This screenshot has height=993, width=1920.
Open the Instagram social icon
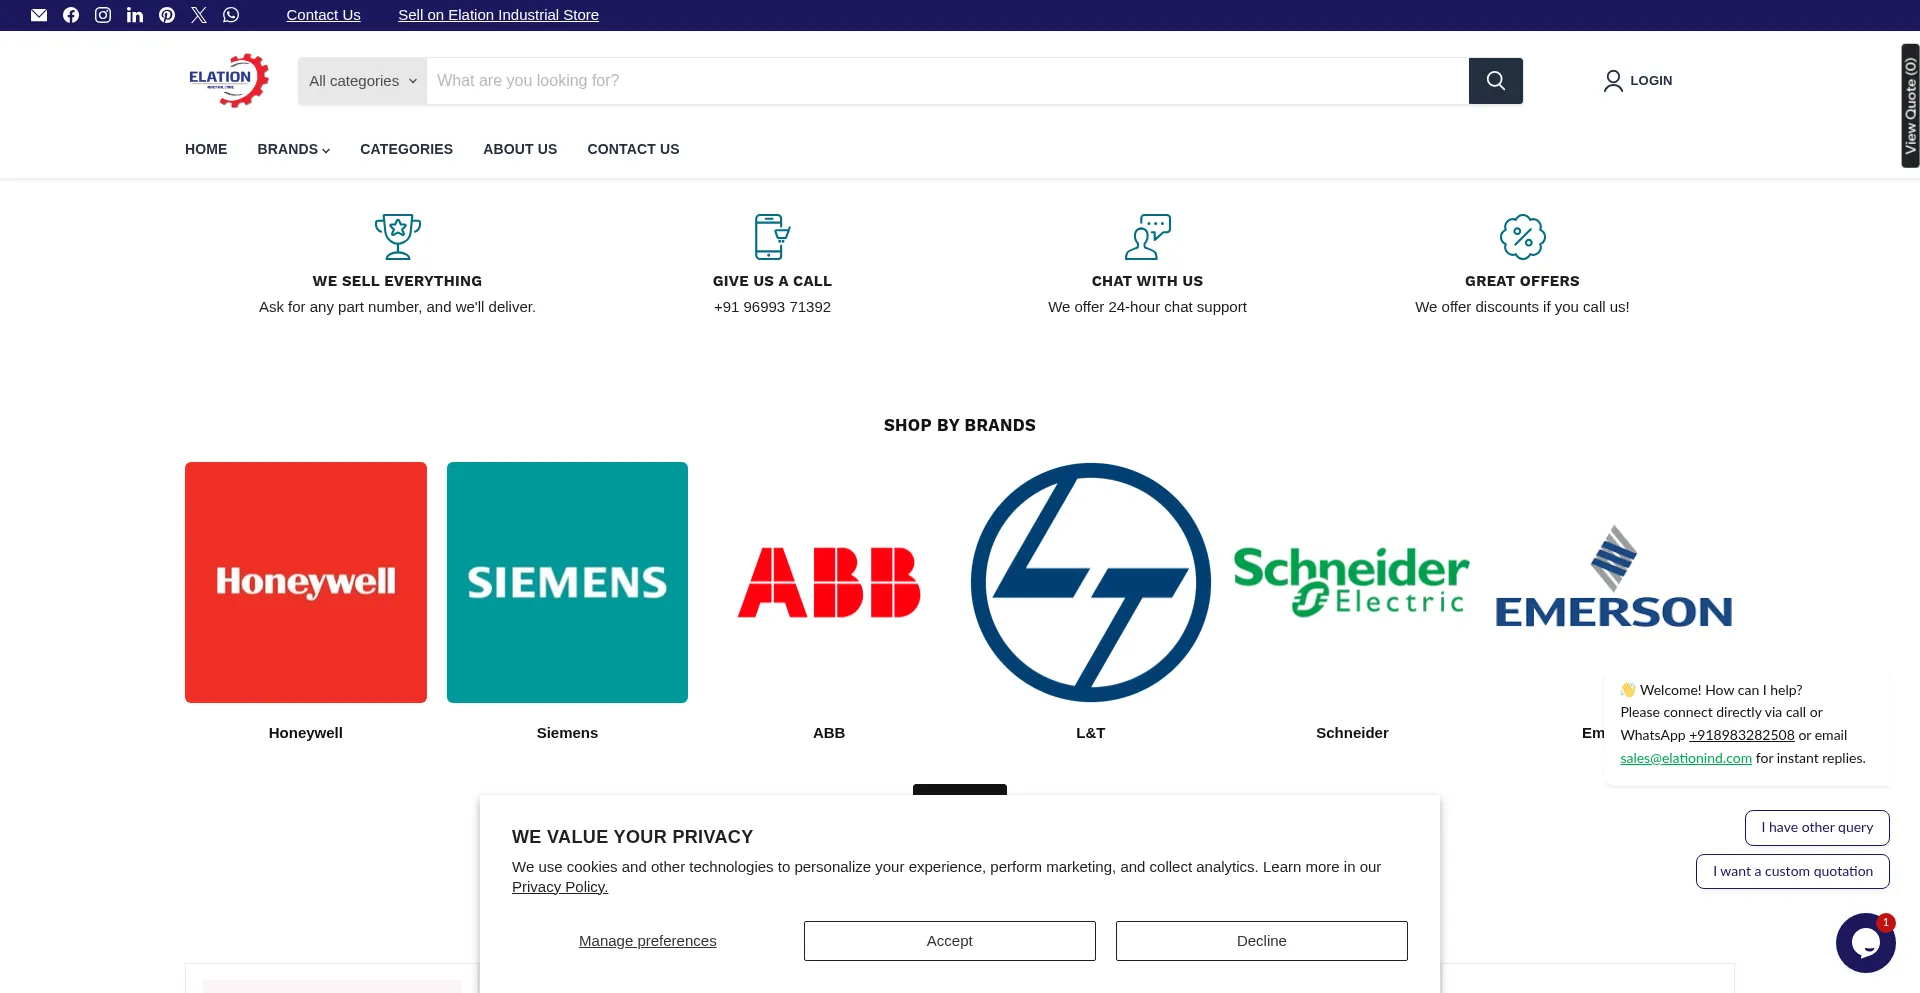(103, 15)
